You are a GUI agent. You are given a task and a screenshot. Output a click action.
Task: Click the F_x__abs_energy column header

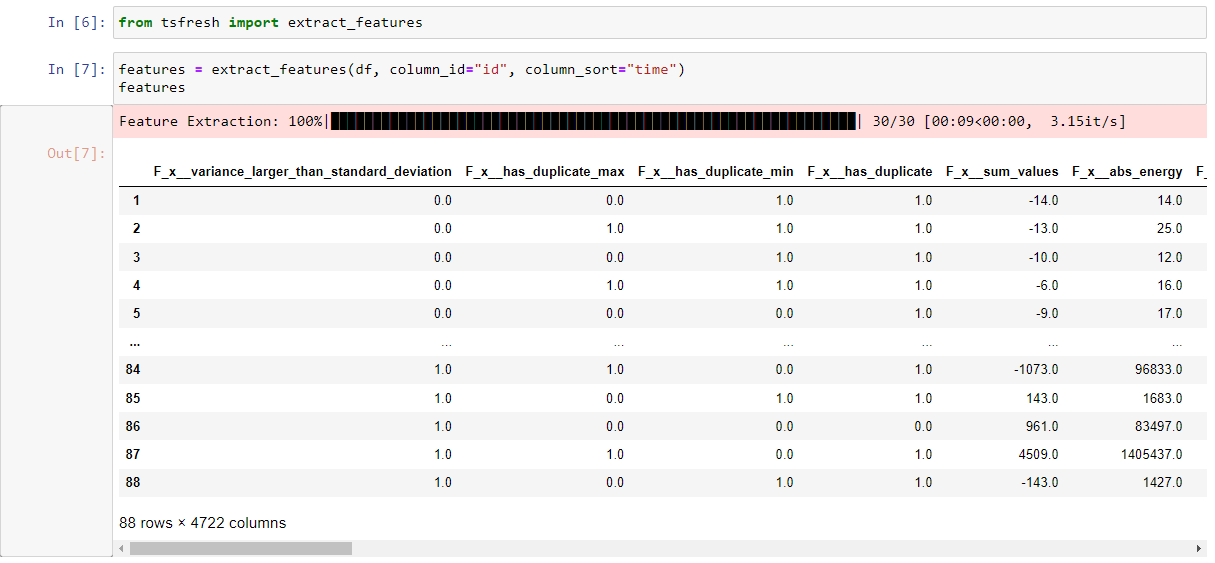click(1127, 172)
